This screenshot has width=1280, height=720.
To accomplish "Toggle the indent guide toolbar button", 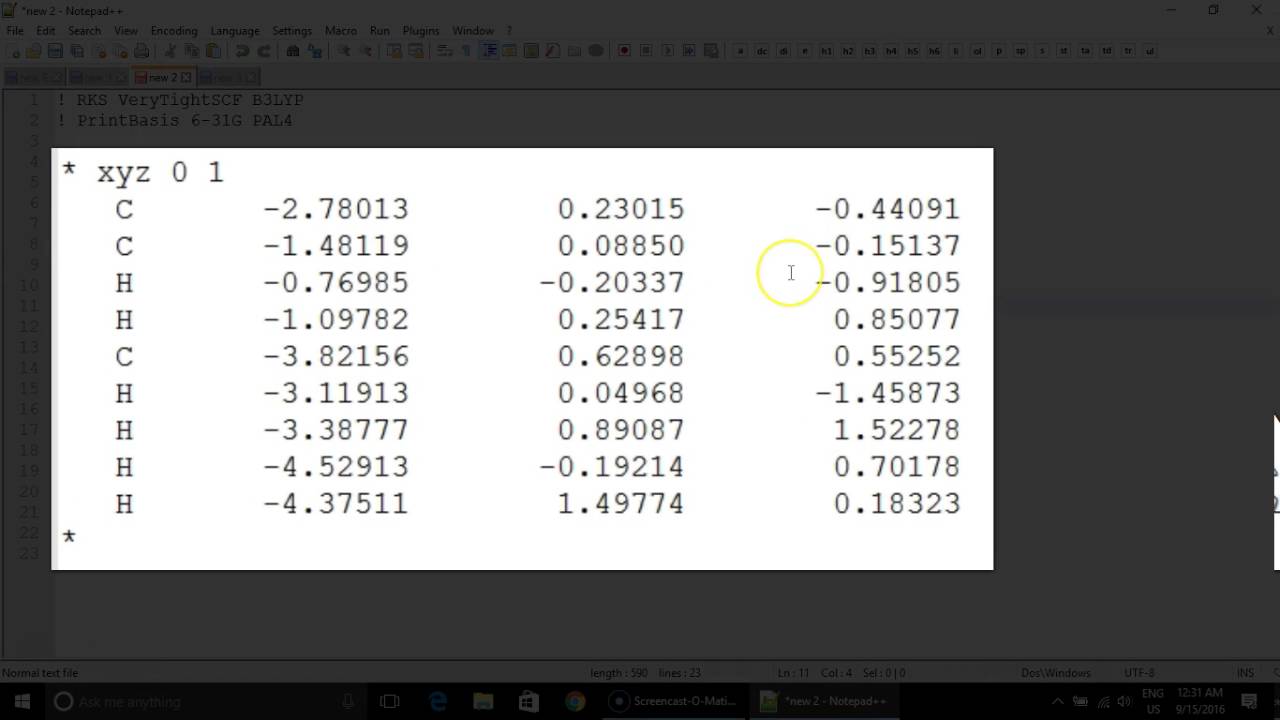I will (489, 51).
